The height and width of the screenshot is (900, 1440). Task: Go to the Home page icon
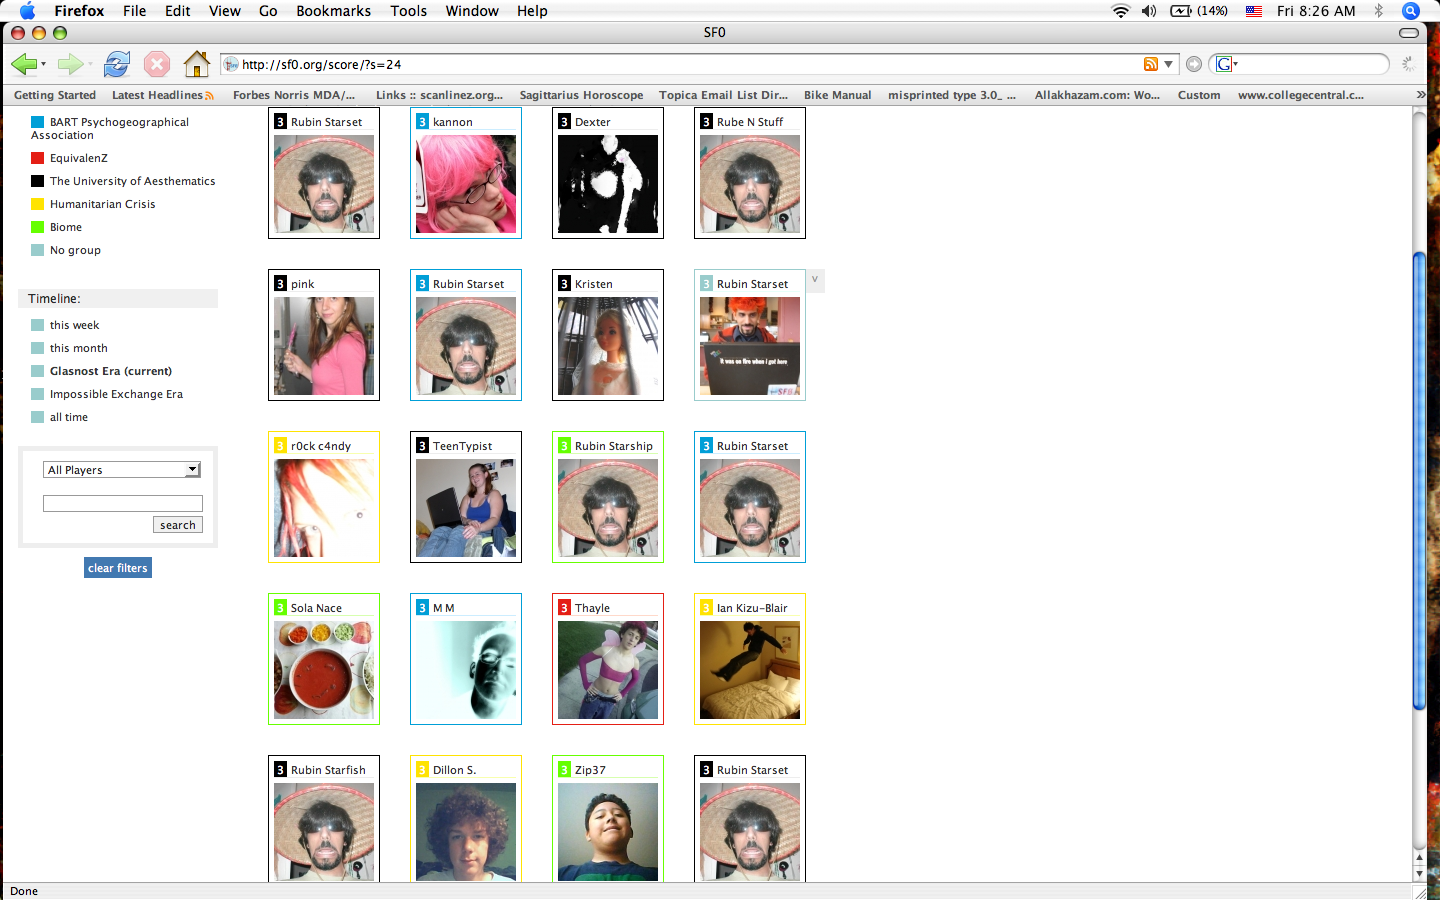coord(196,65)
